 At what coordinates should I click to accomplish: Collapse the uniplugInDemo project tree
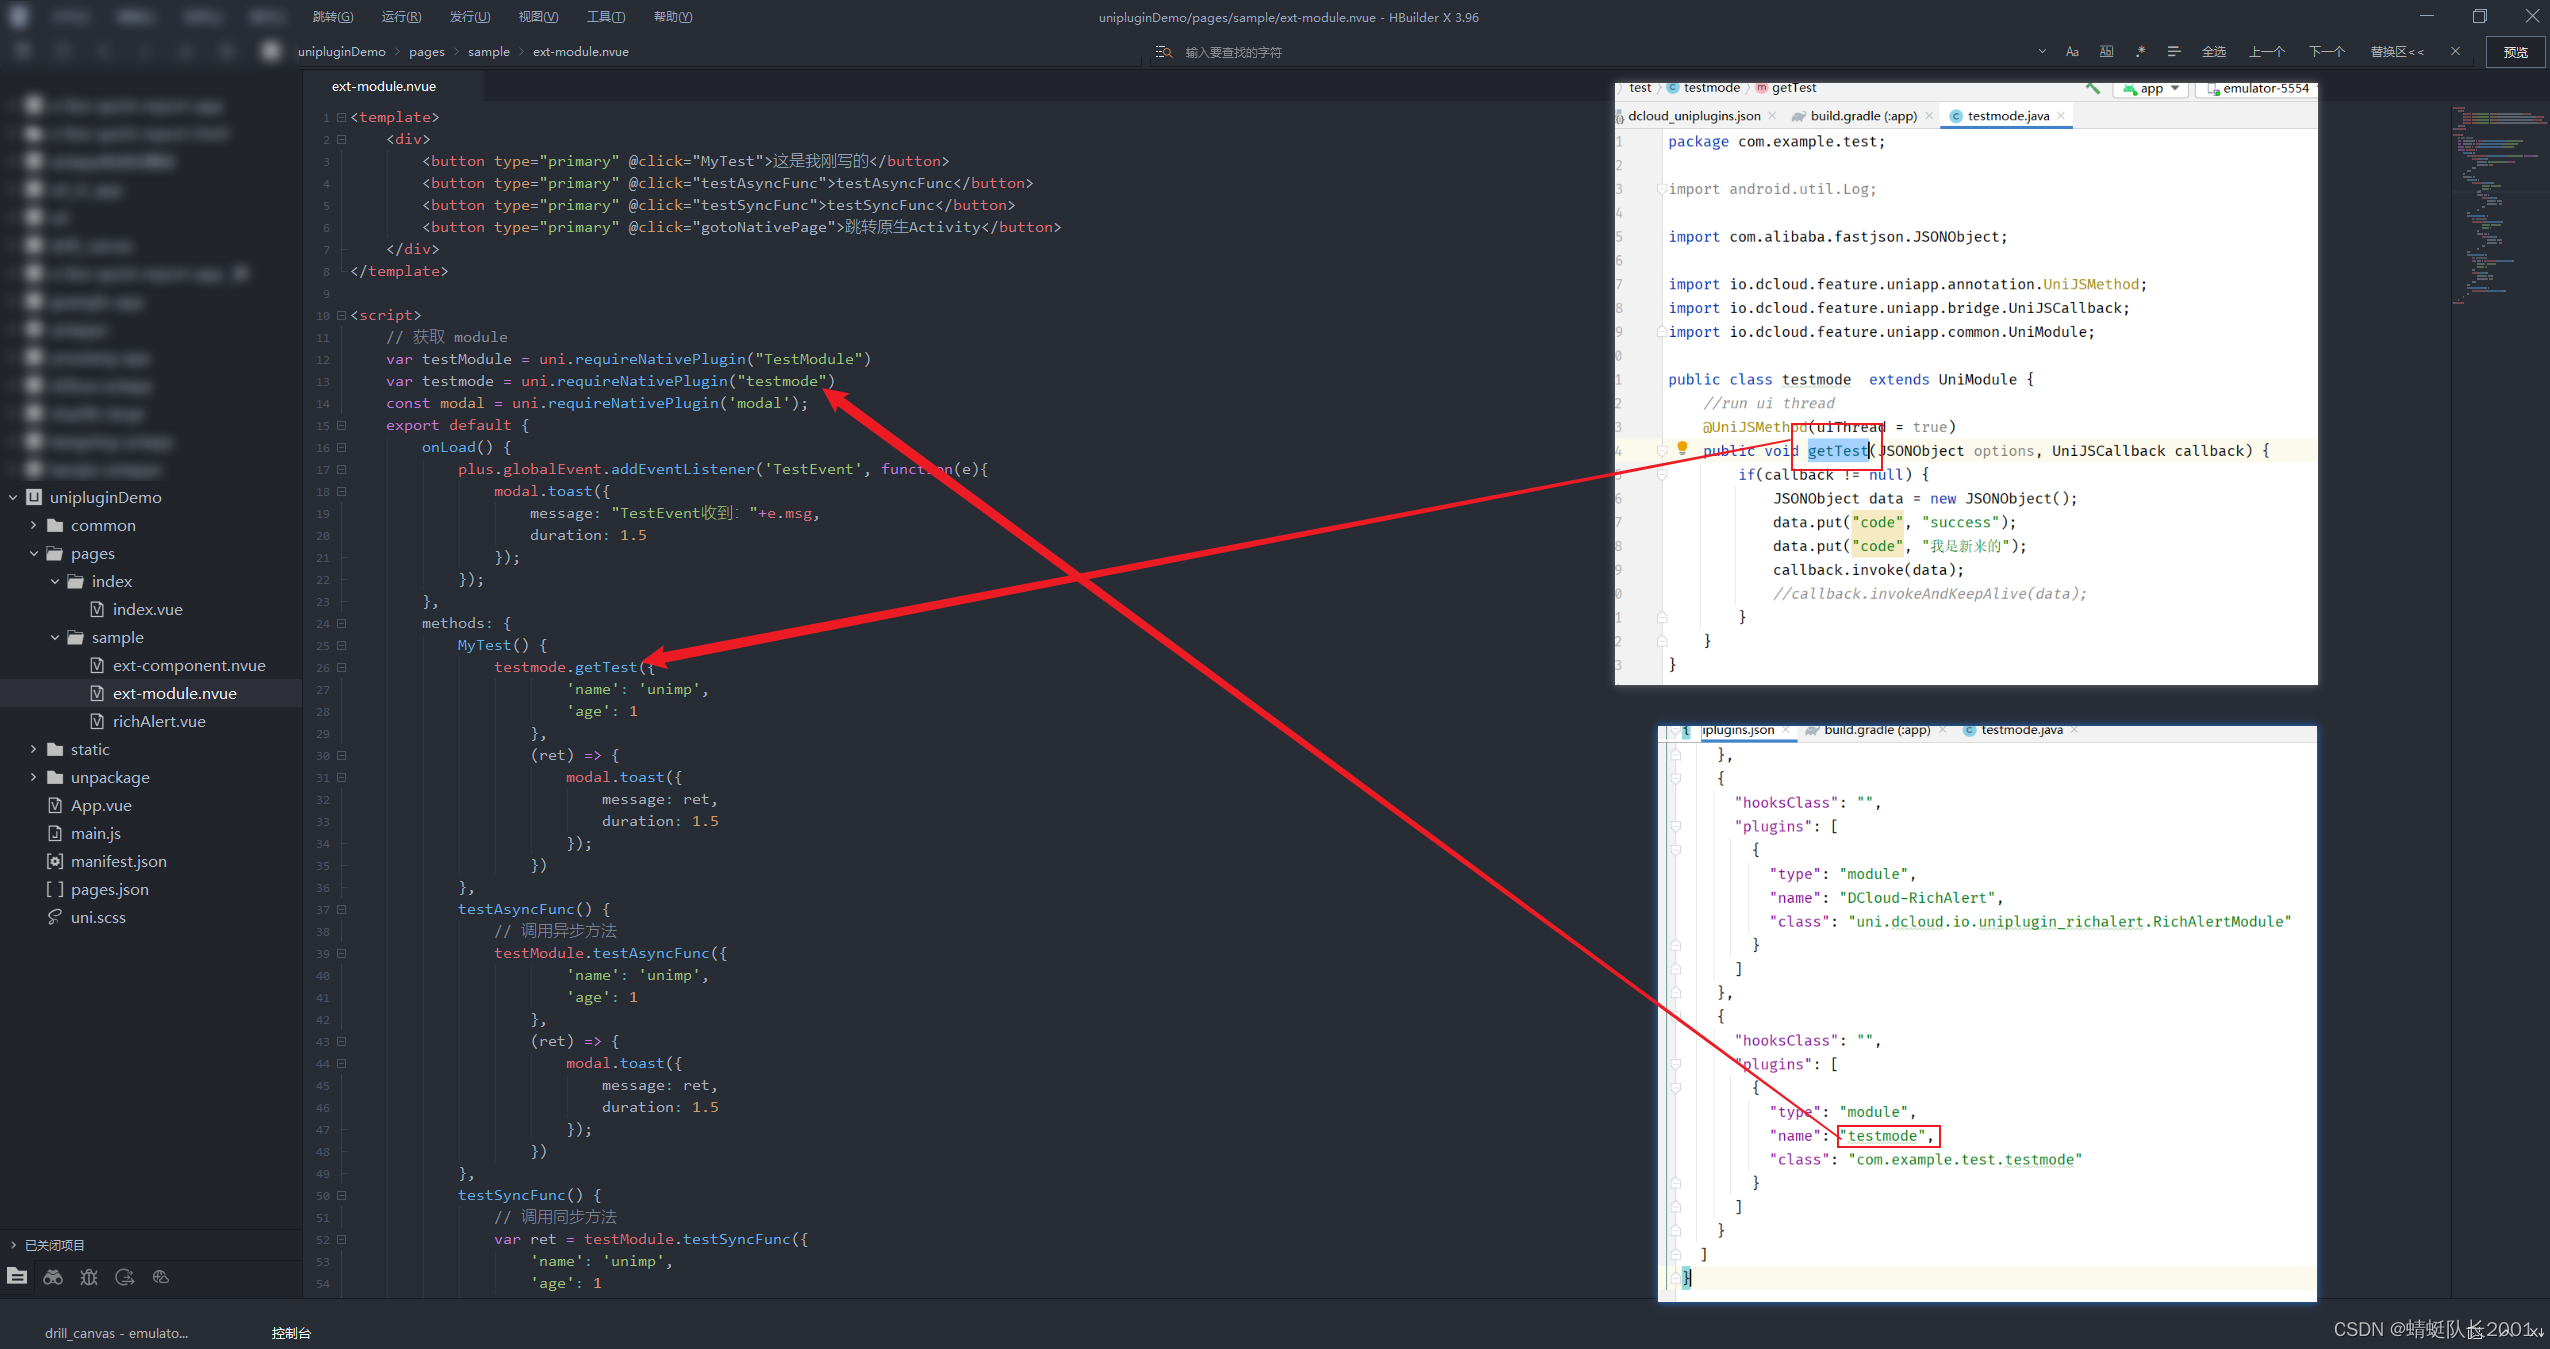click(13, 497)
